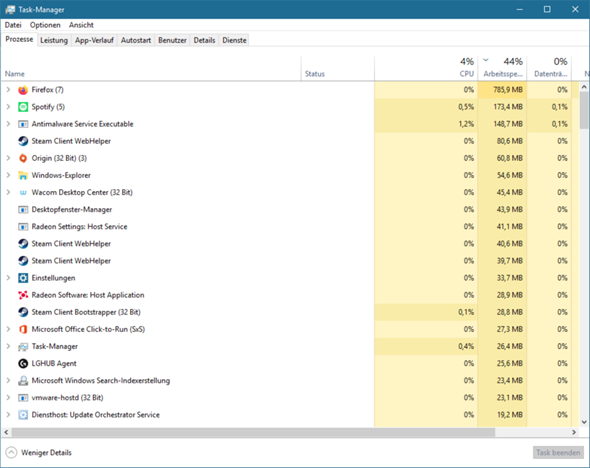The width and height of the screenshot is (590, 468).
Task: Expand Microsoft Office Click-to-Run (SxS)
Action: coord(8,329)
